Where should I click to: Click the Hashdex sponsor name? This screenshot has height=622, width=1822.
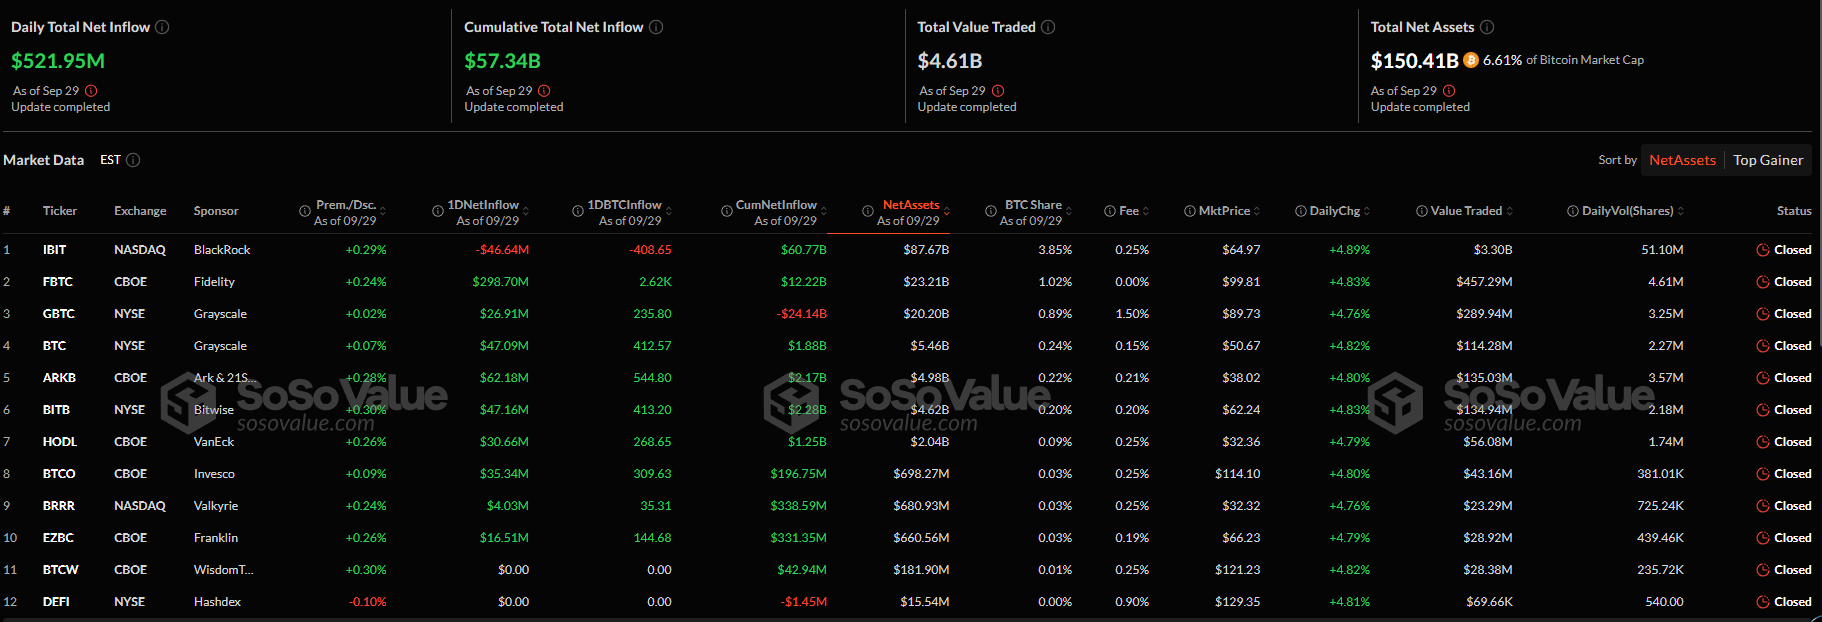click(217, 602)
